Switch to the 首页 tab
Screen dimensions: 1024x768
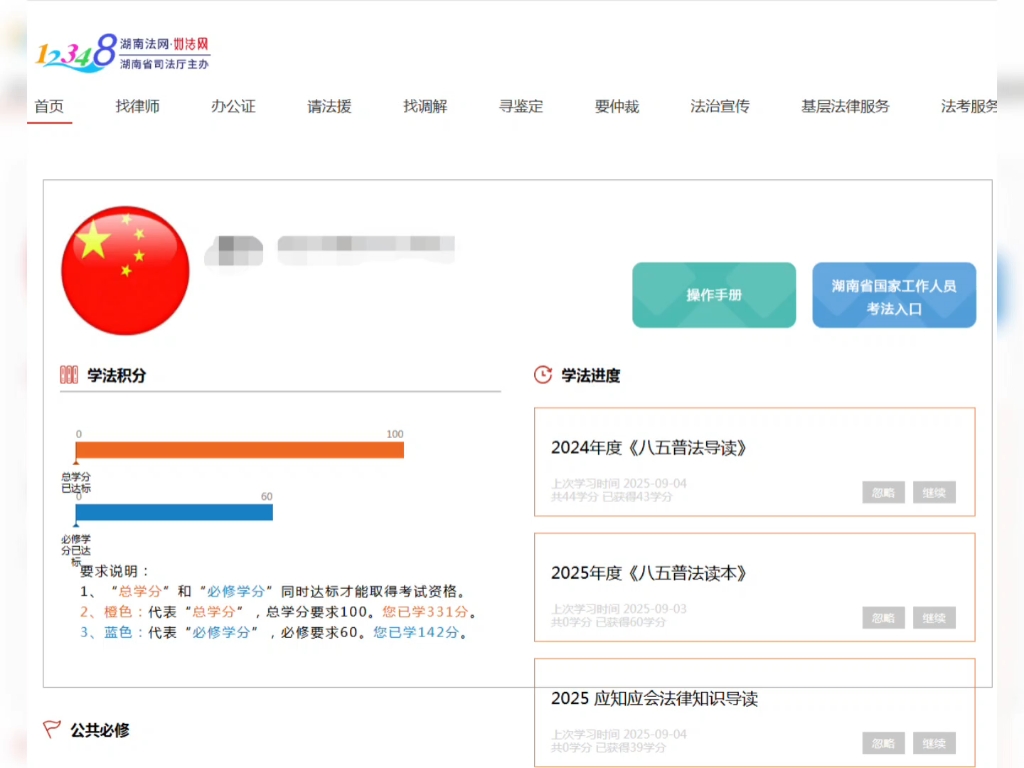(x=49, y=106)
